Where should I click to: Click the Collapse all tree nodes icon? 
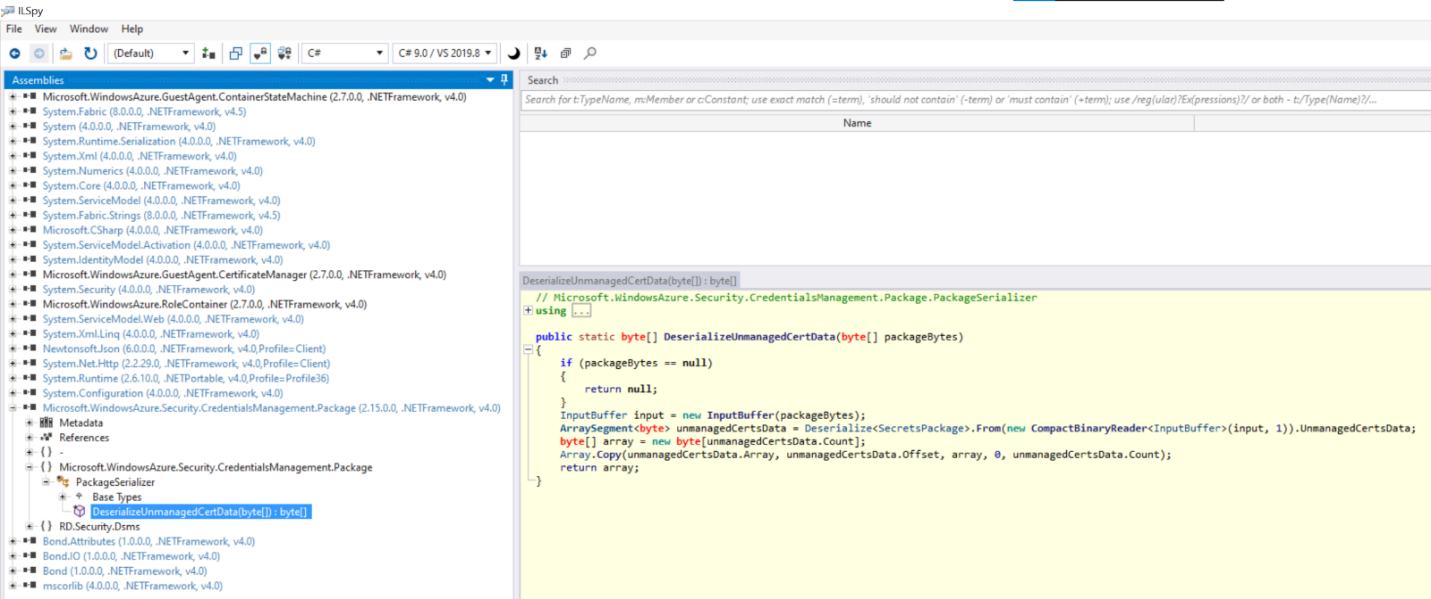click(565, 53)
